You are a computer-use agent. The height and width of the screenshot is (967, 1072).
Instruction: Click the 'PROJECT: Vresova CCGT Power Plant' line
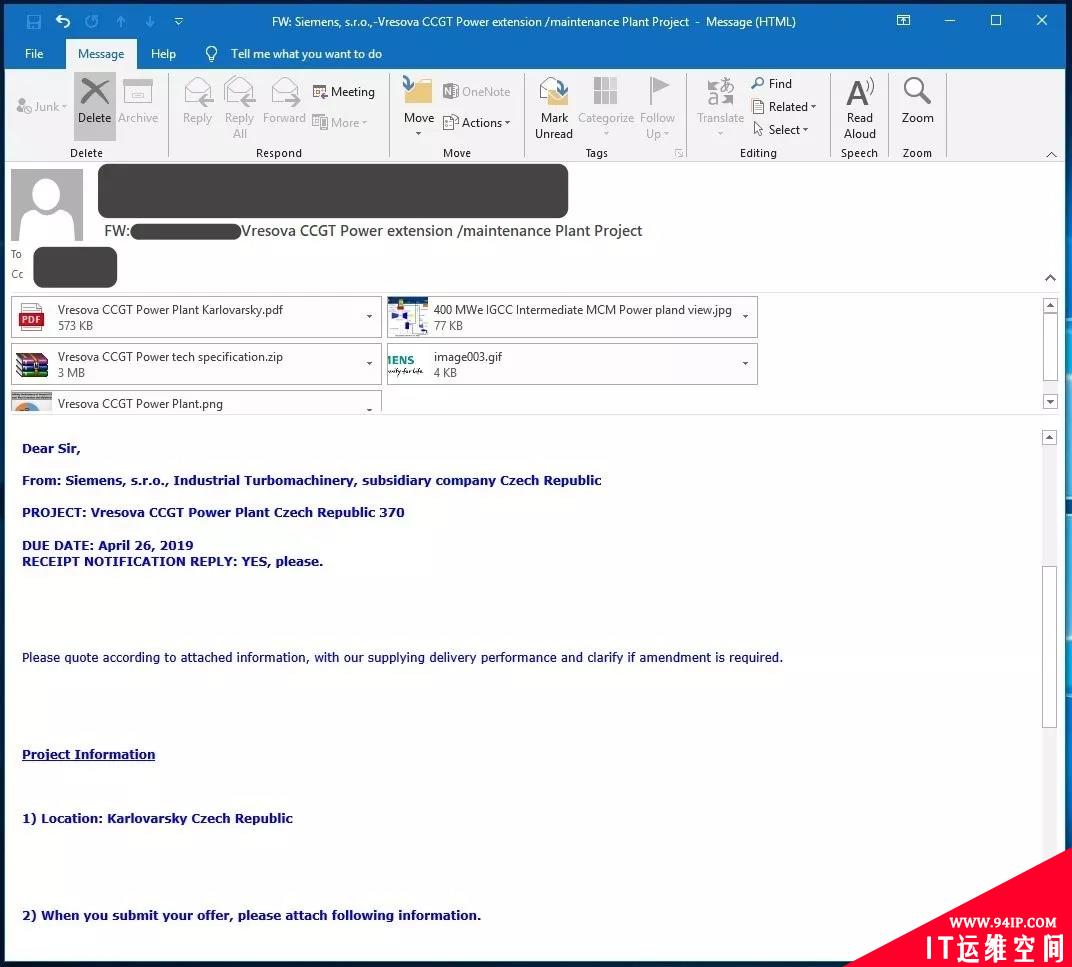pyautogui.click(x=213, y=512)
